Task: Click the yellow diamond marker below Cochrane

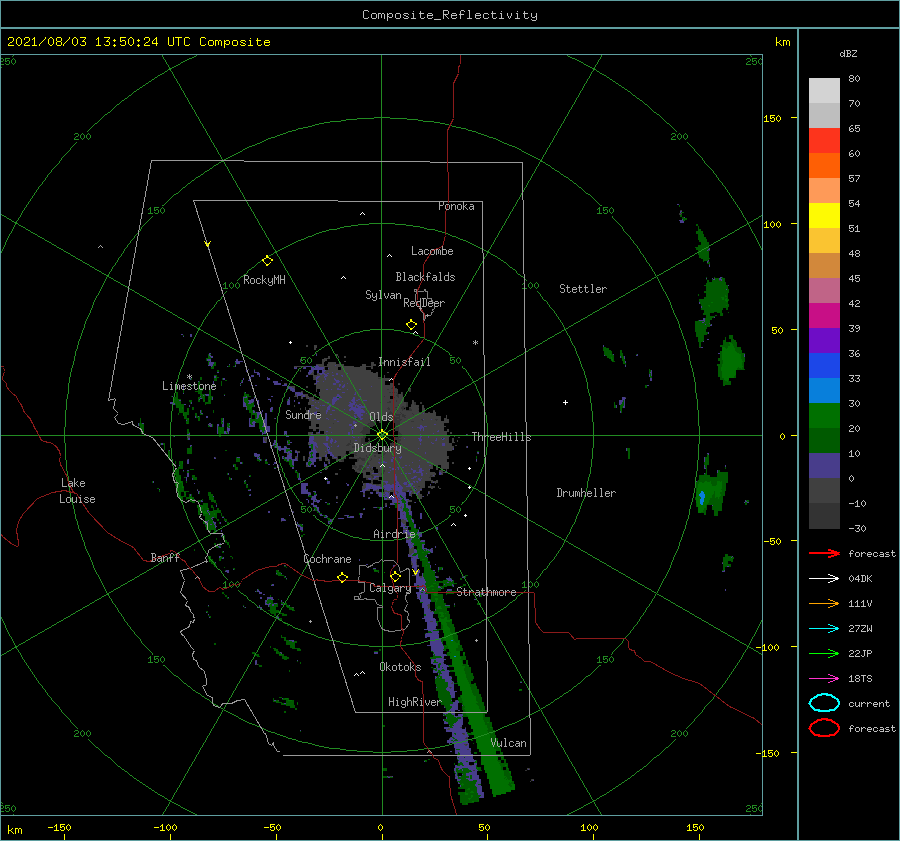Action: (x=343, y=577)
